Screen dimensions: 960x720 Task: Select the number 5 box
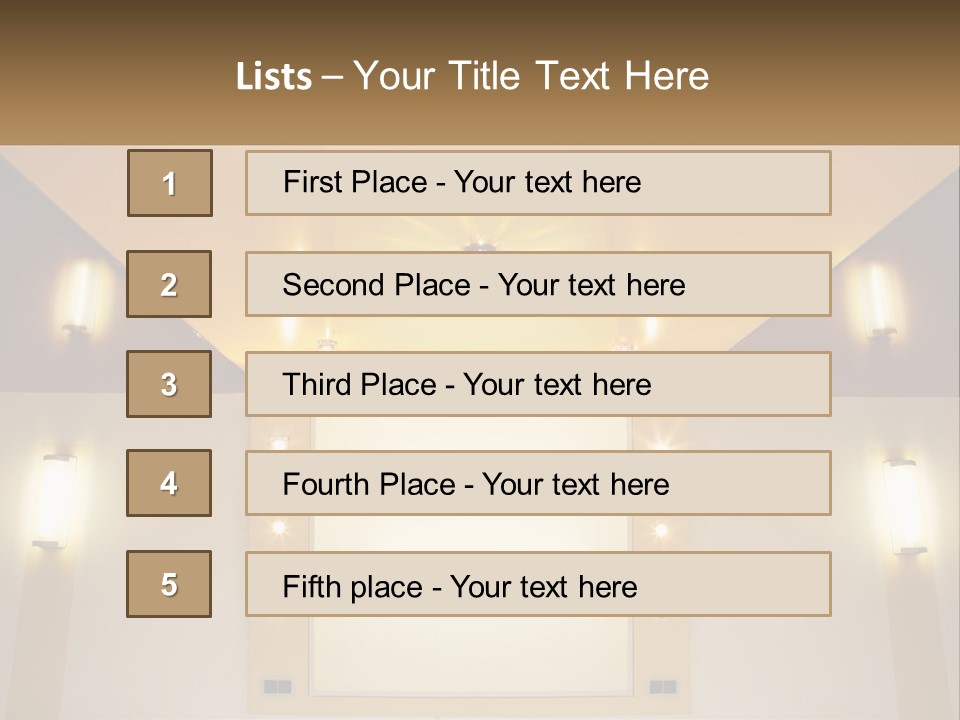click(169, 584)
